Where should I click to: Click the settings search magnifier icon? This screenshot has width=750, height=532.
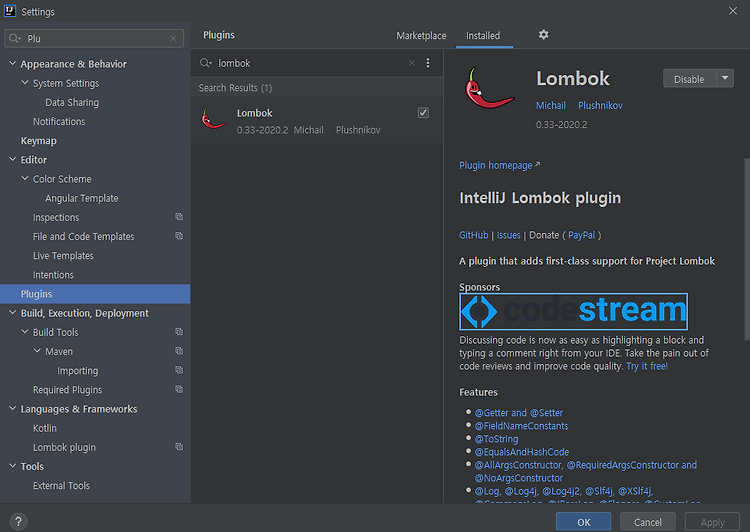click(15, 38)
